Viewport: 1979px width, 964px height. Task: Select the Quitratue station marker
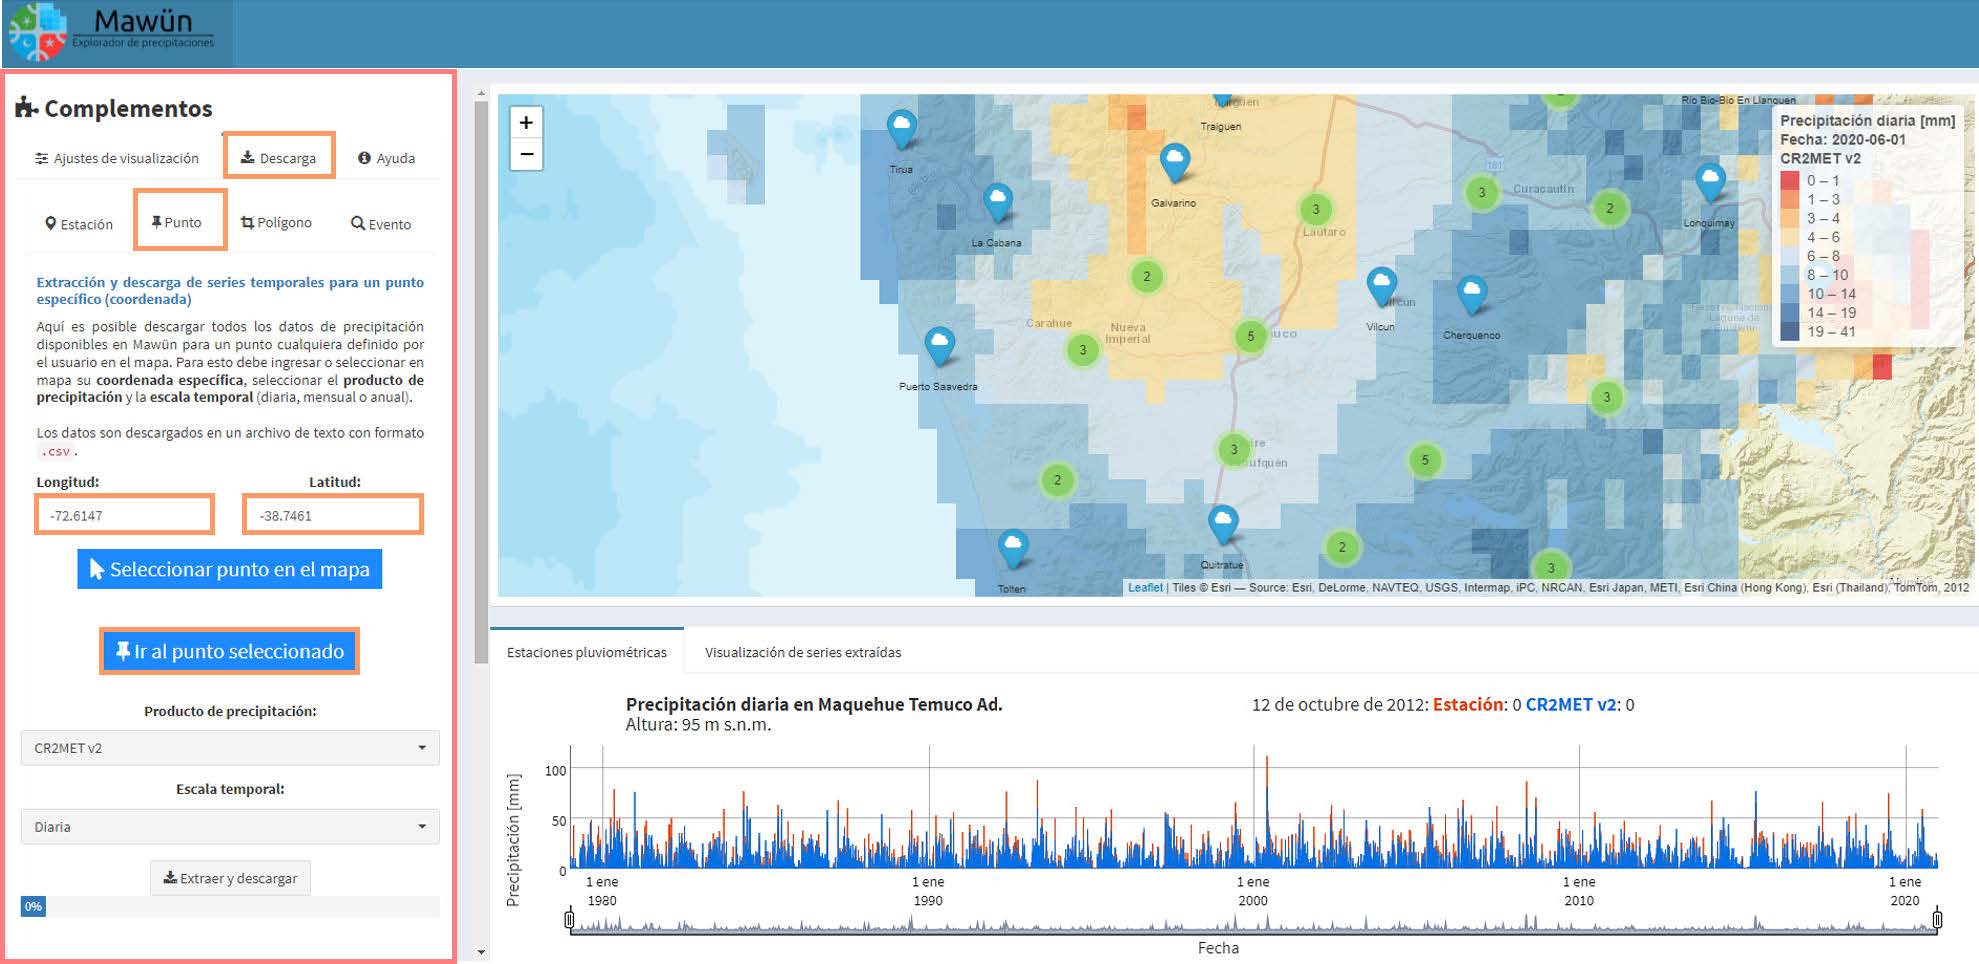point(1222,522)
